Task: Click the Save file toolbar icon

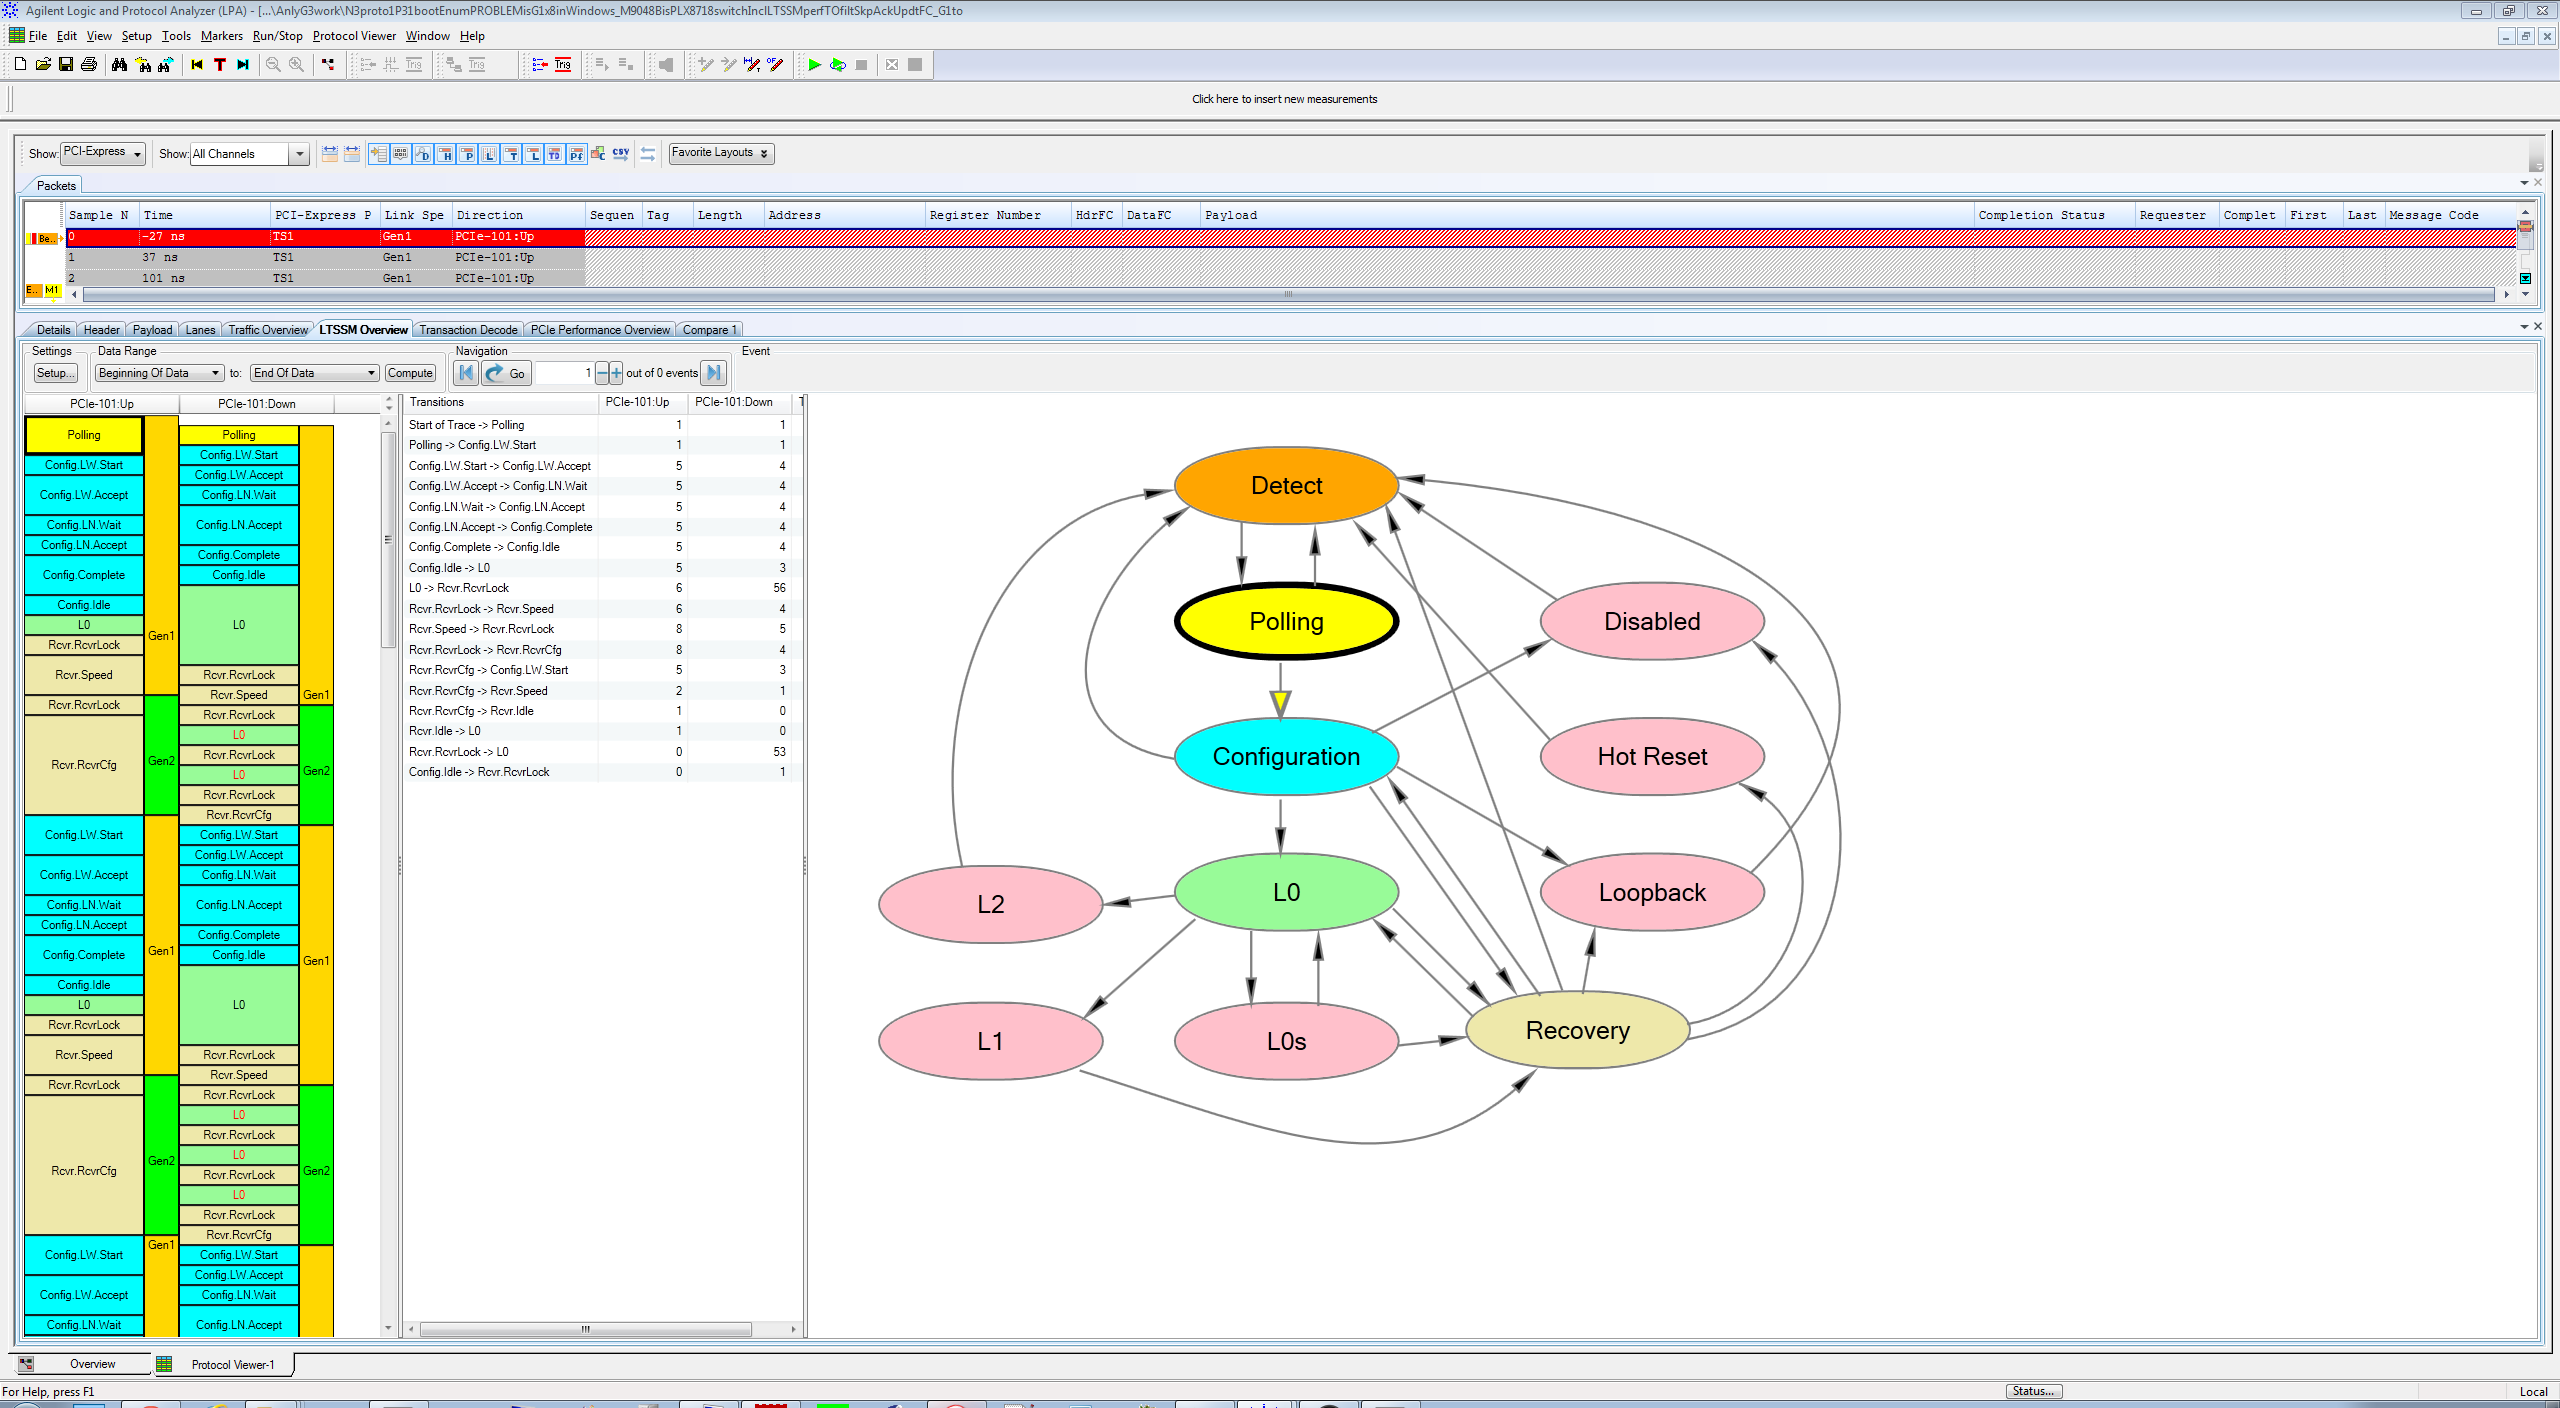Action: (x=66, y=65)
